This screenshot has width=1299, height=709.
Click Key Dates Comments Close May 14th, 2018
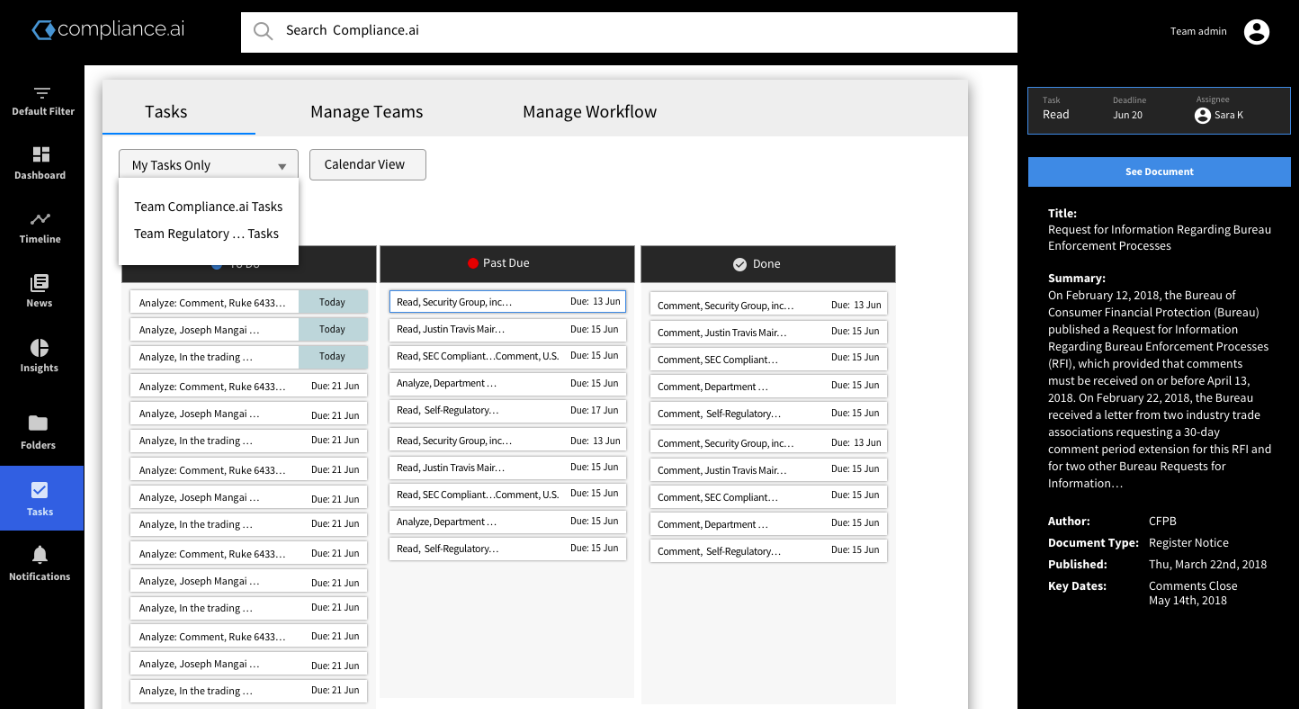(x=1193, y=593)
